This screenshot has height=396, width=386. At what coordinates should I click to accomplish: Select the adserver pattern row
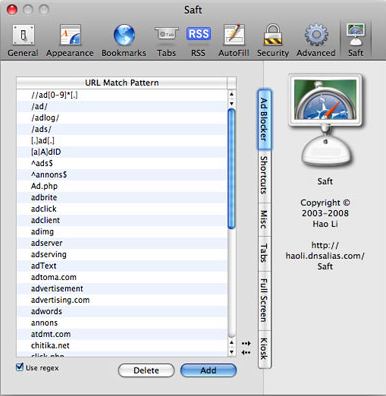(122, 243)
